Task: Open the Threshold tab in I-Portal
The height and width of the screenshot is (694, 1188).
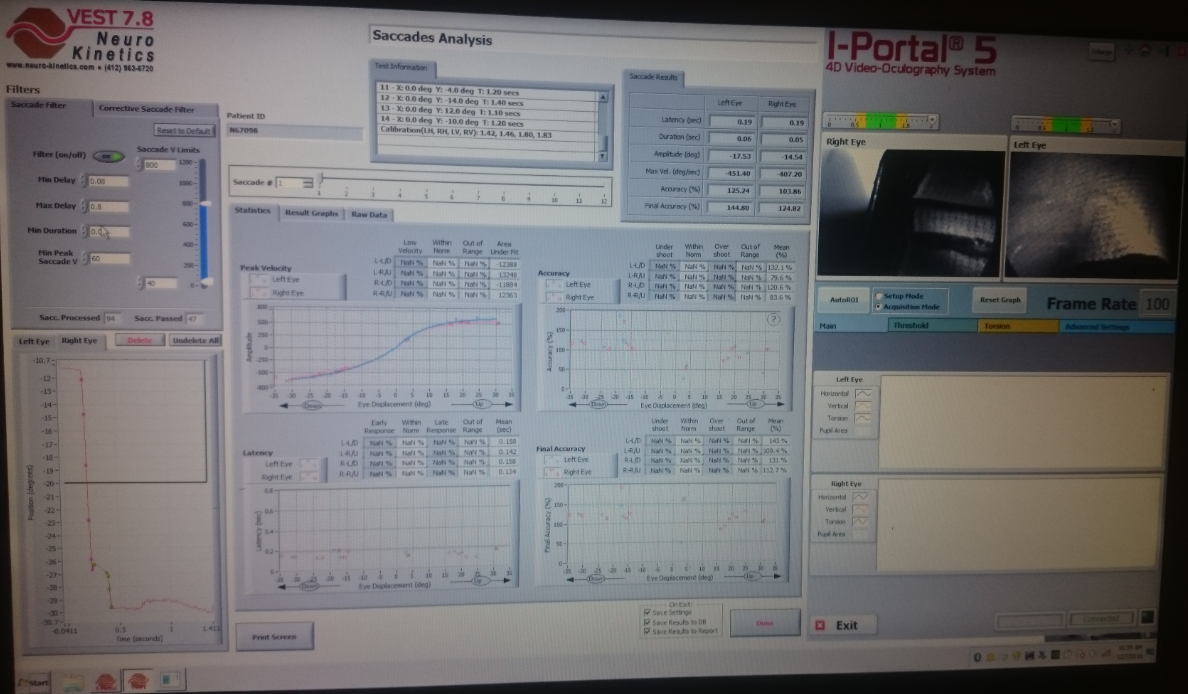Action: tap(932, 325)
